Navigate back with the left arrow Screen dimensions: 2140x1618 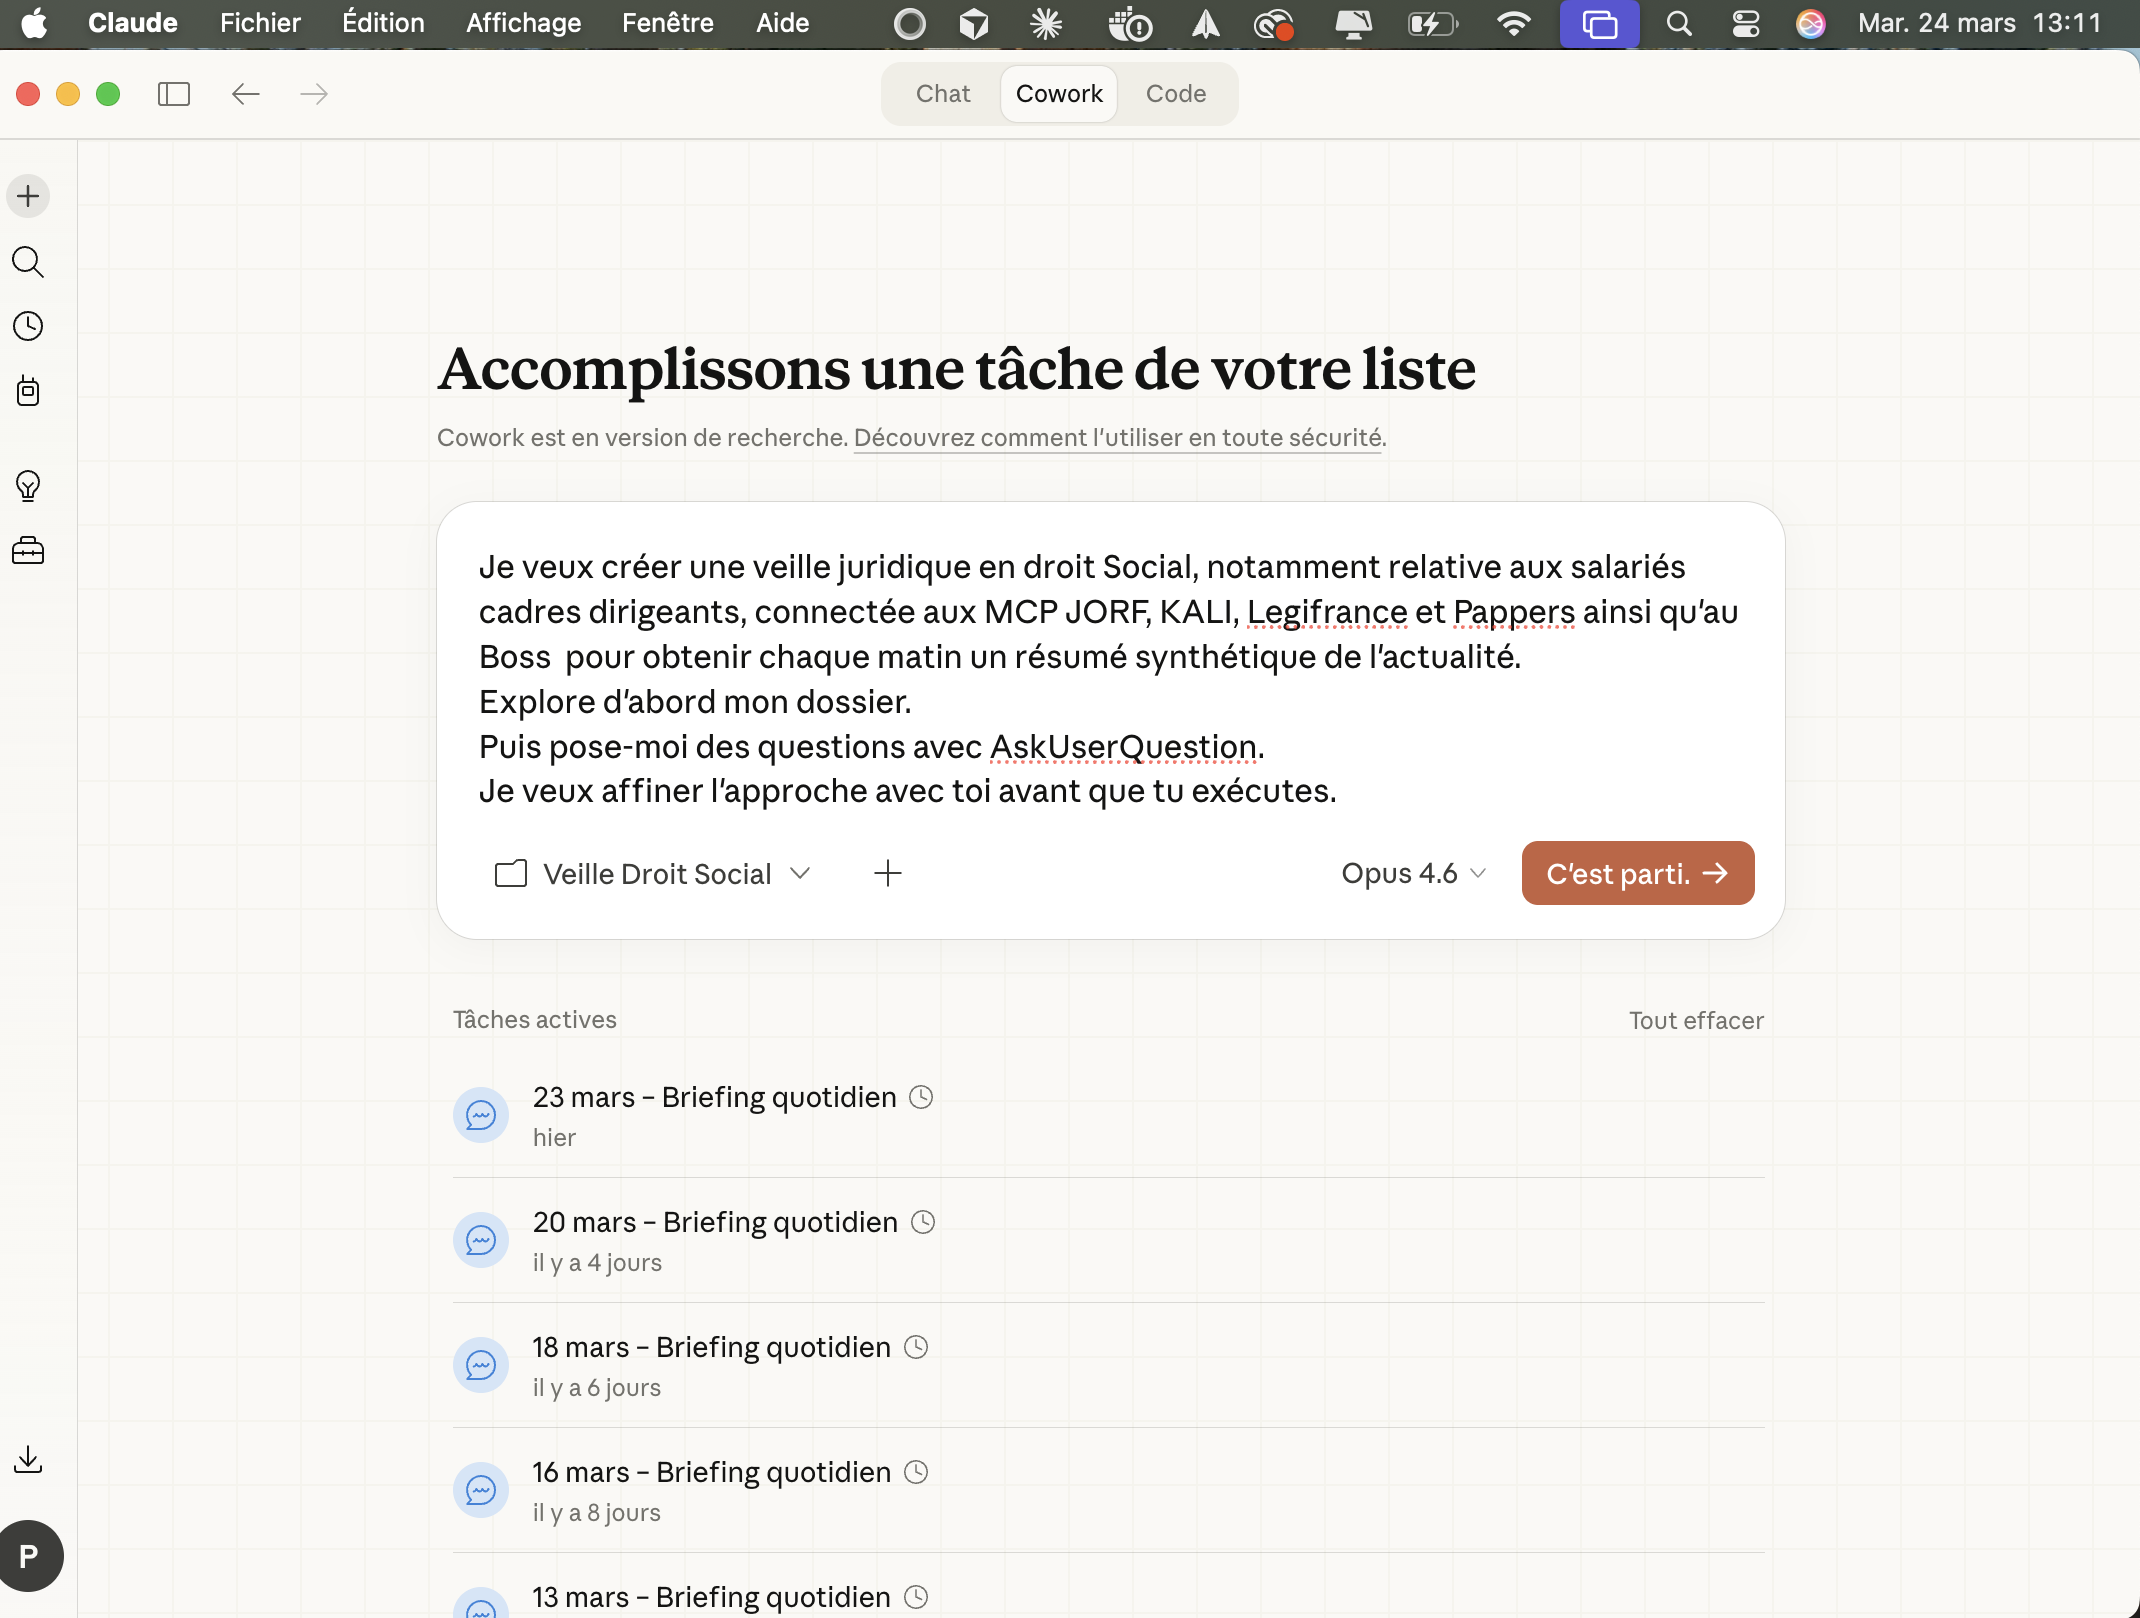coord(245,93)
